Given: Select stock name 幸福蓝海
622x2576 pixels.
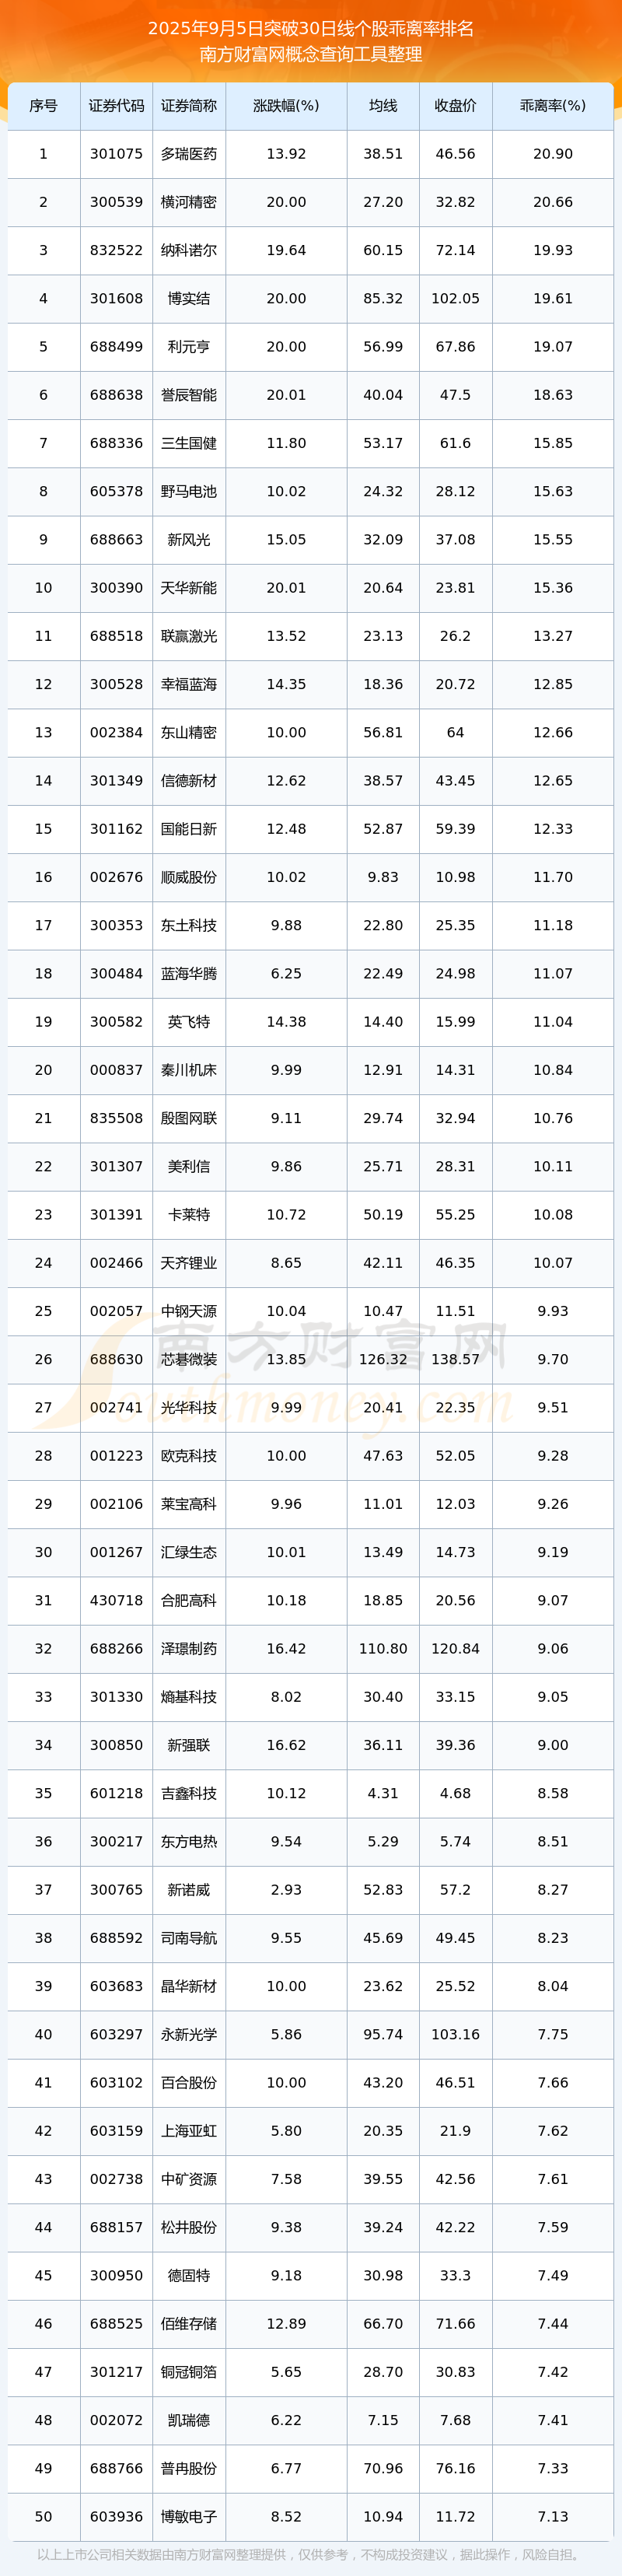Looking at the screenshot, I should (x=189, y=684).
